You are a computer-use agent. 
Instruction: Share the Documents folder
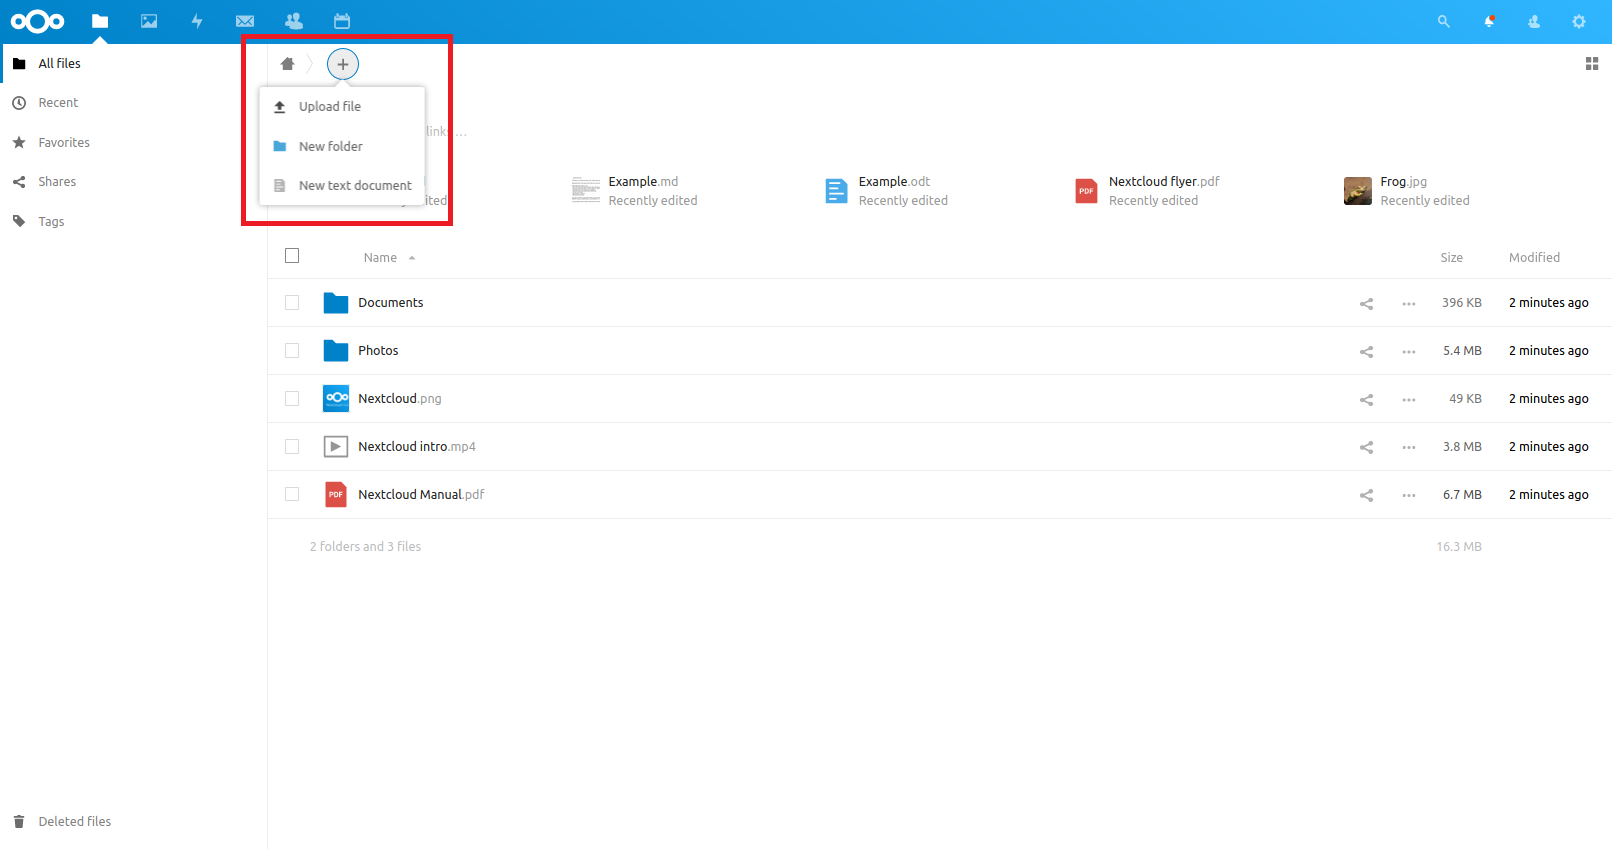pyautogui.click(x=1366, y=303)
